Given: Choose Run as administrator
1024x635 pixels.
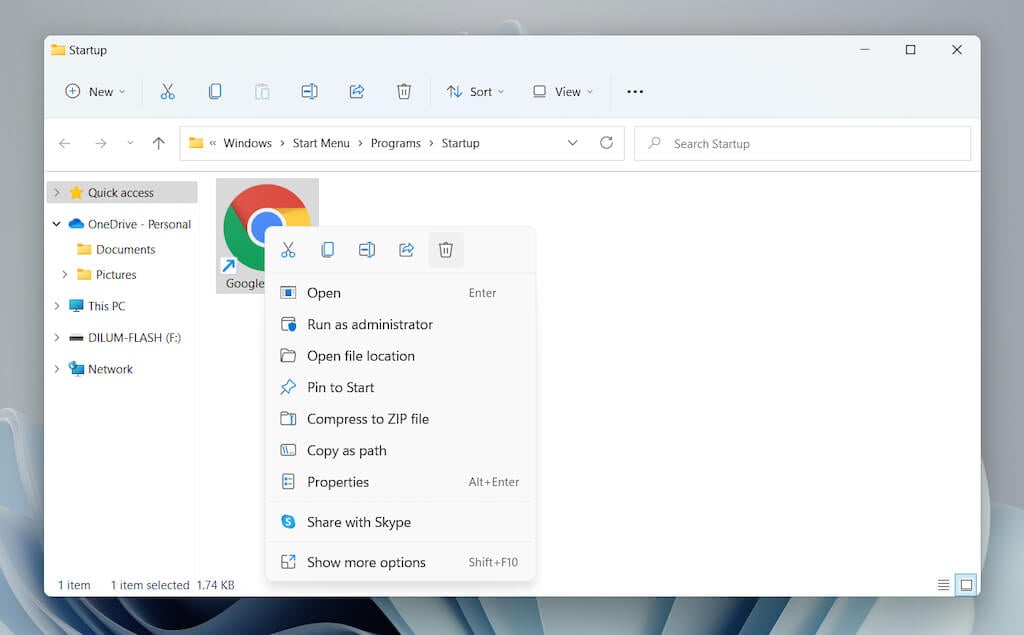Looking at the screenshot, I should tap(400, 324).
